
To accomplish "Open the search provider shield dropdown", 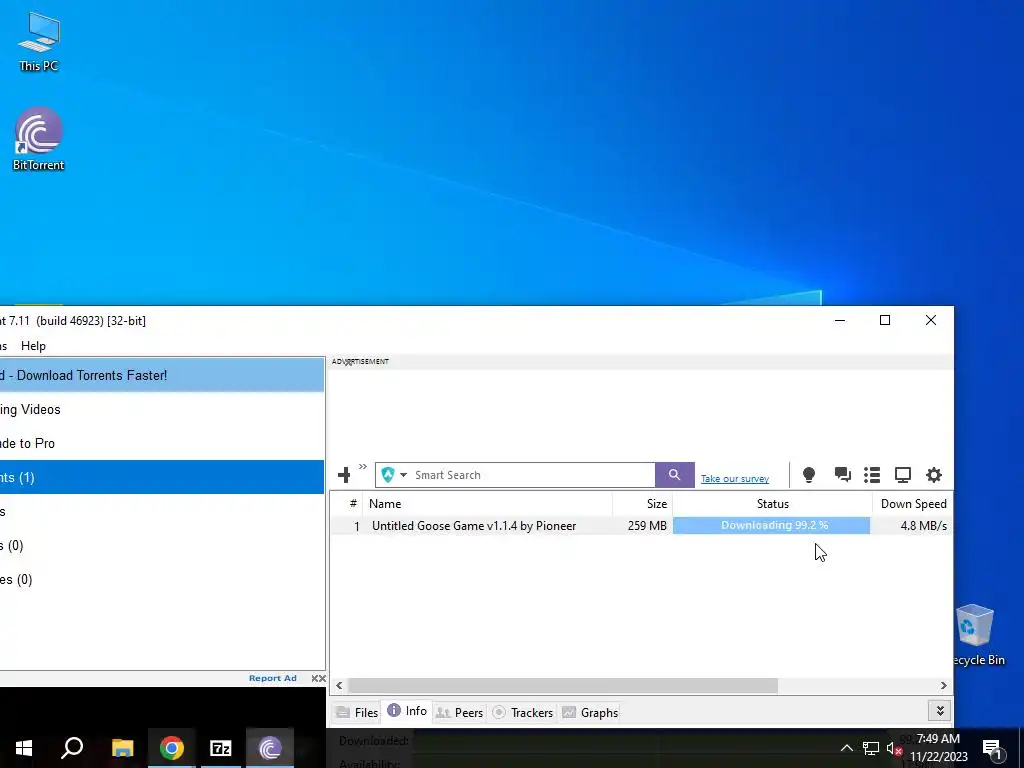I will [x=394, y=475].
